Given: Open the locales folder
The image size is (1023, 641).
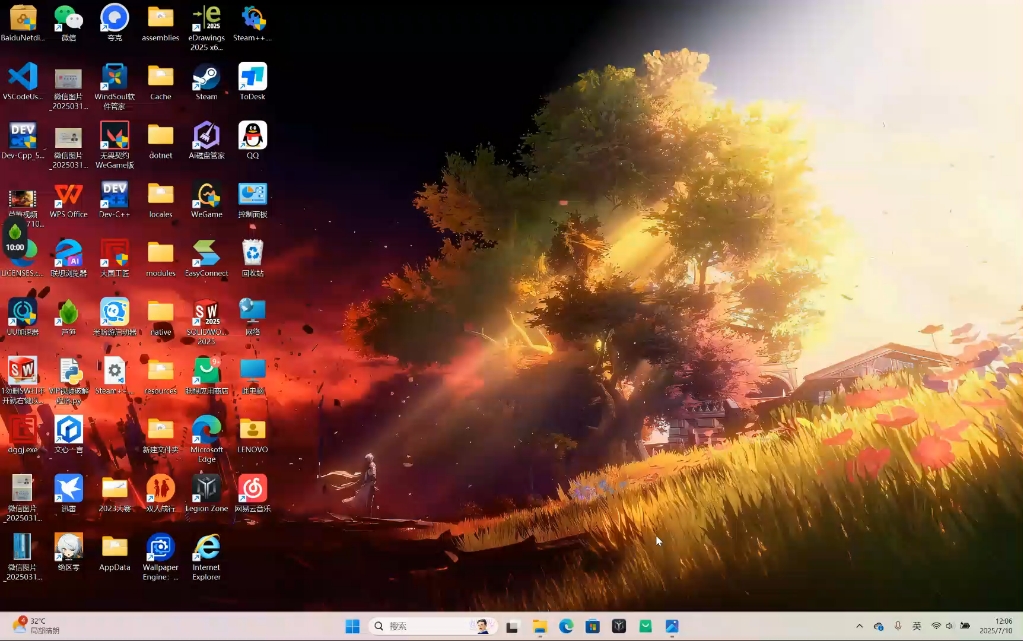Looking at the screenshot, I should coord(160,195).
